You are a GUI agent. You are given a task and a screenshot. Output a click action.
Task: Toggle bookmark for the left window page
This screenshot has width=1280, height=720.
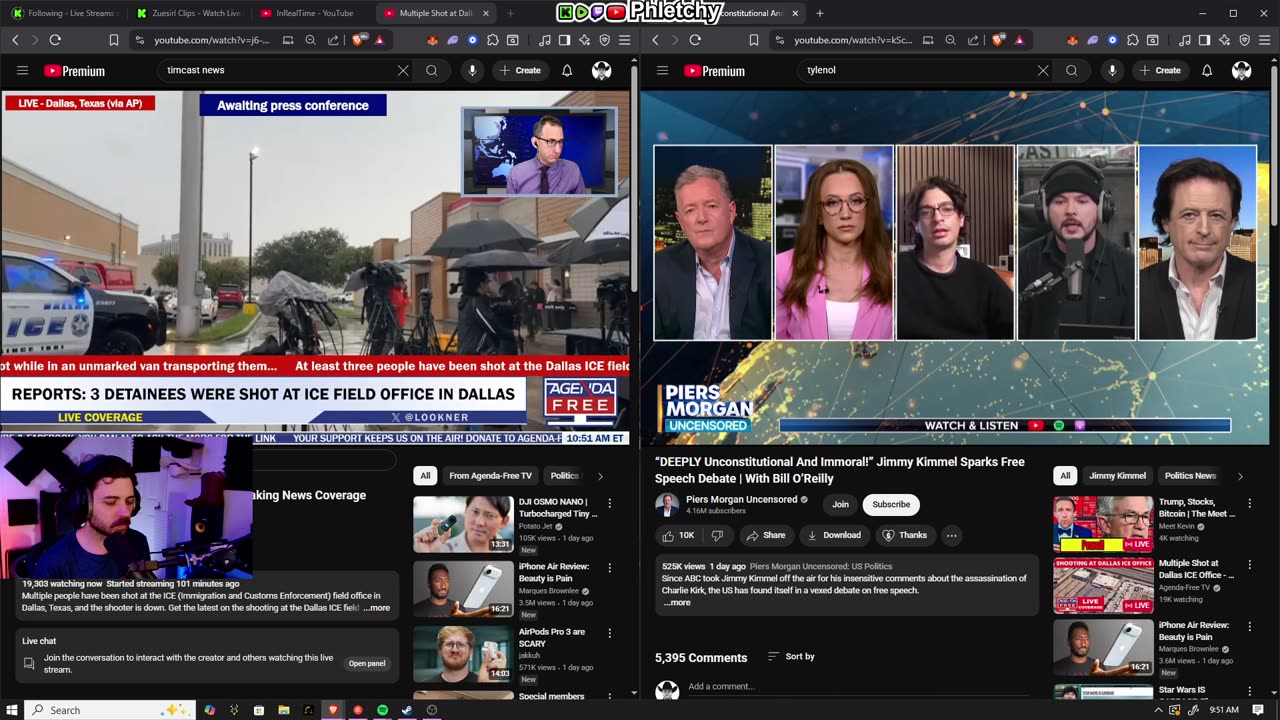tap(113, 40)
